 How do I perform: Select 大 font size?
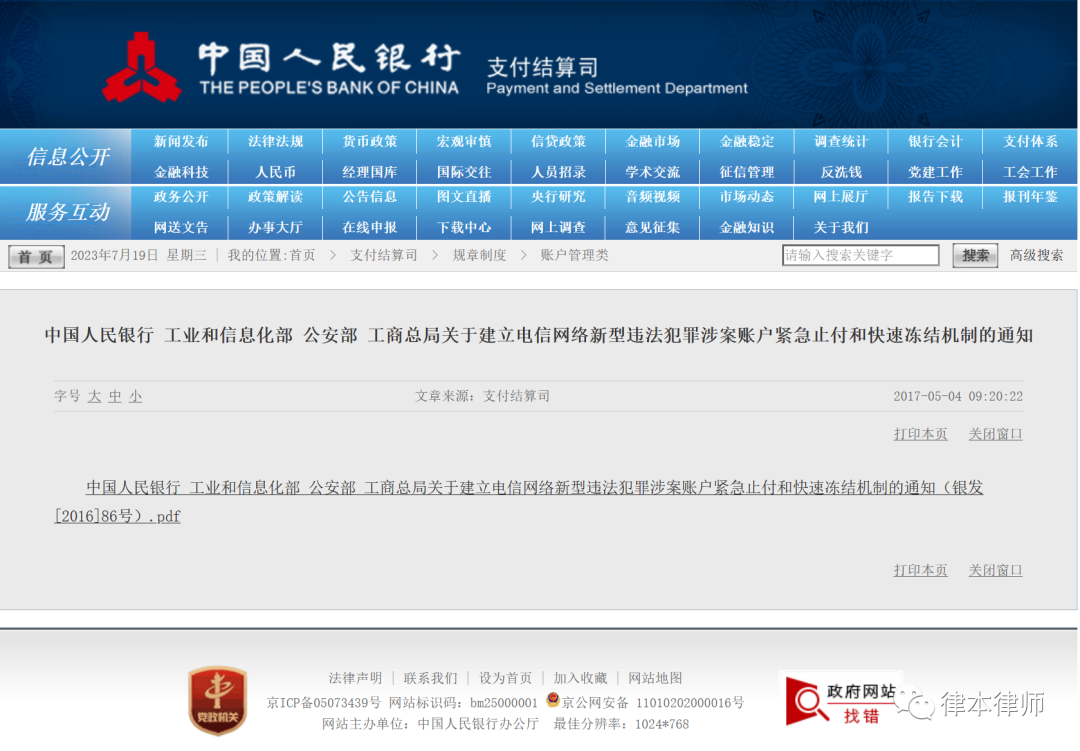pyautogui.click(x=94, y=397)
